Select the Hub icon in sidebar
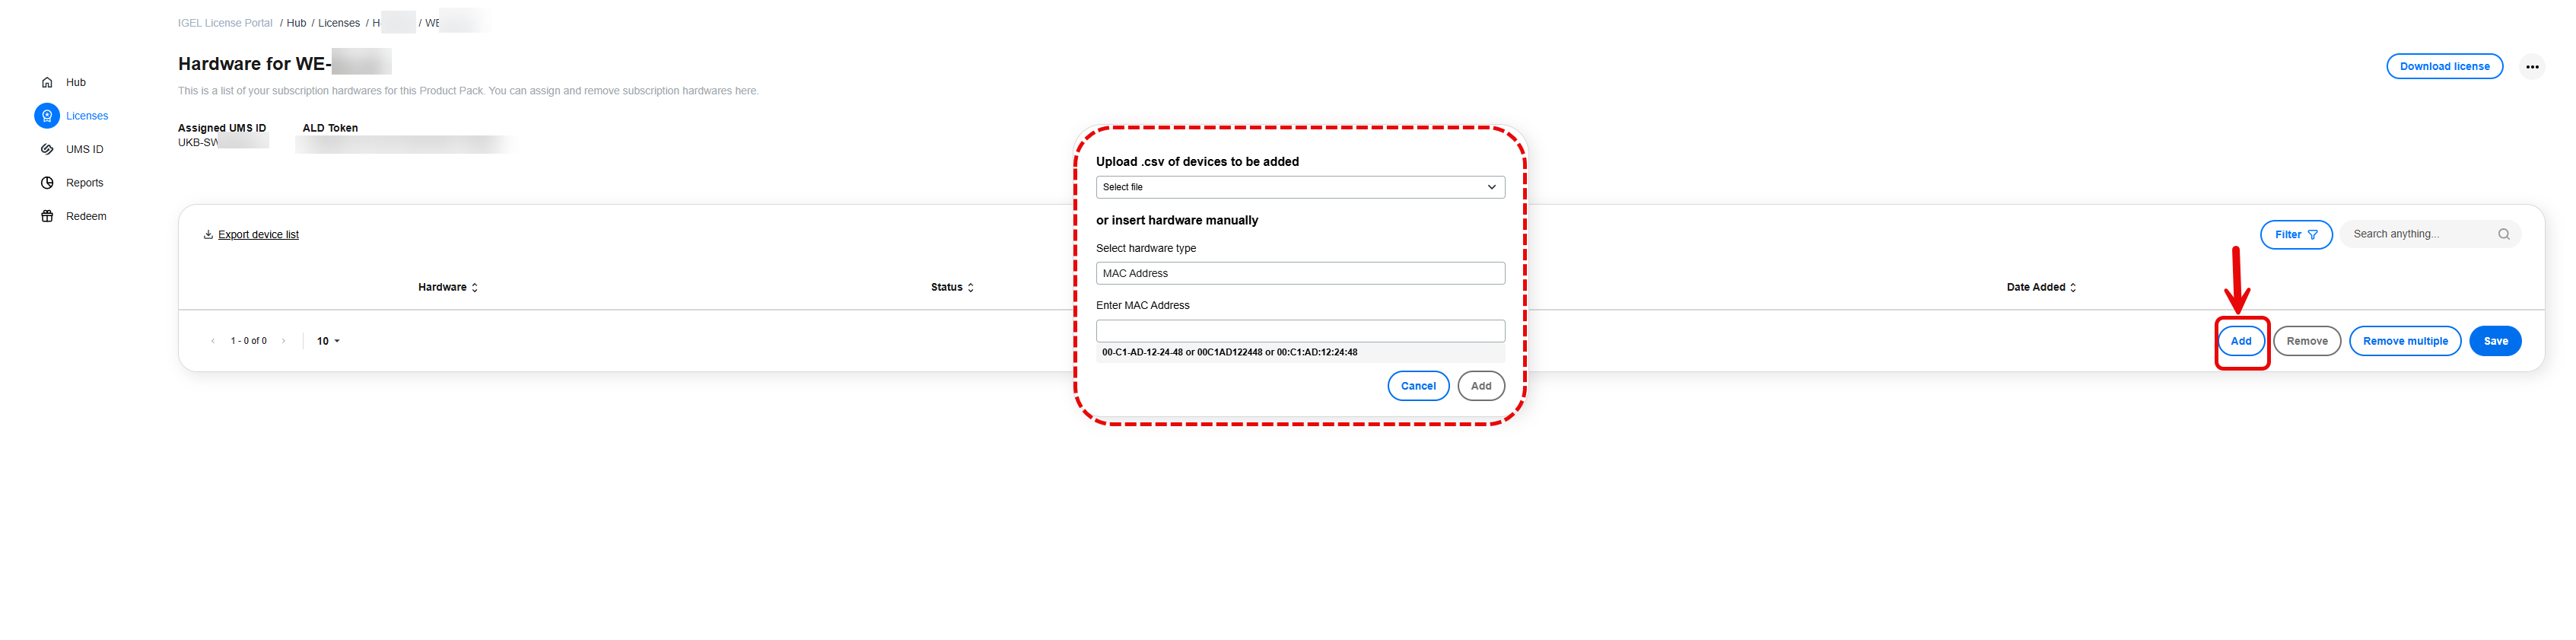The width and height of the screenshot is (2576, 640). [x=46, y=82]
